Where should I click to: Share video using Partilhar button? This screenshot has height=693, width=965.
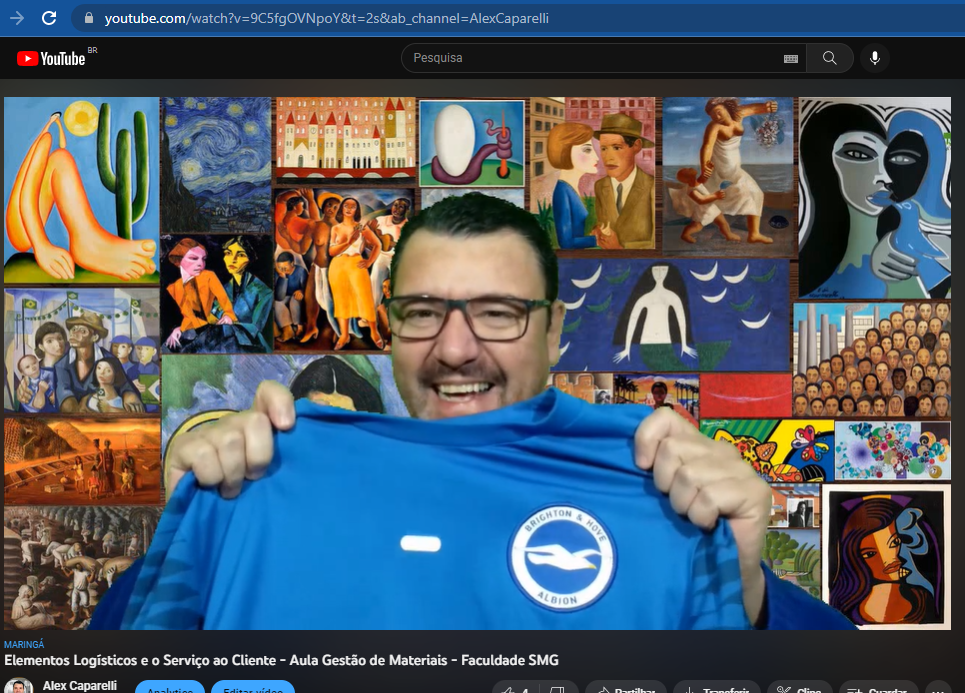626,689
